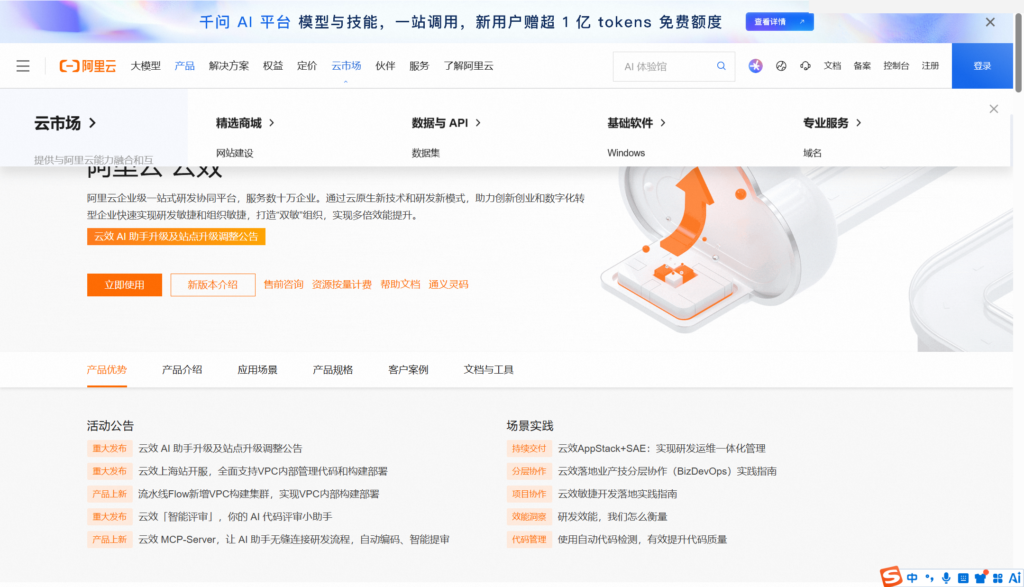This screenshot has height=587, width=1024.
Task: Open the 定价 nav menu
Action: coord(307,66)
